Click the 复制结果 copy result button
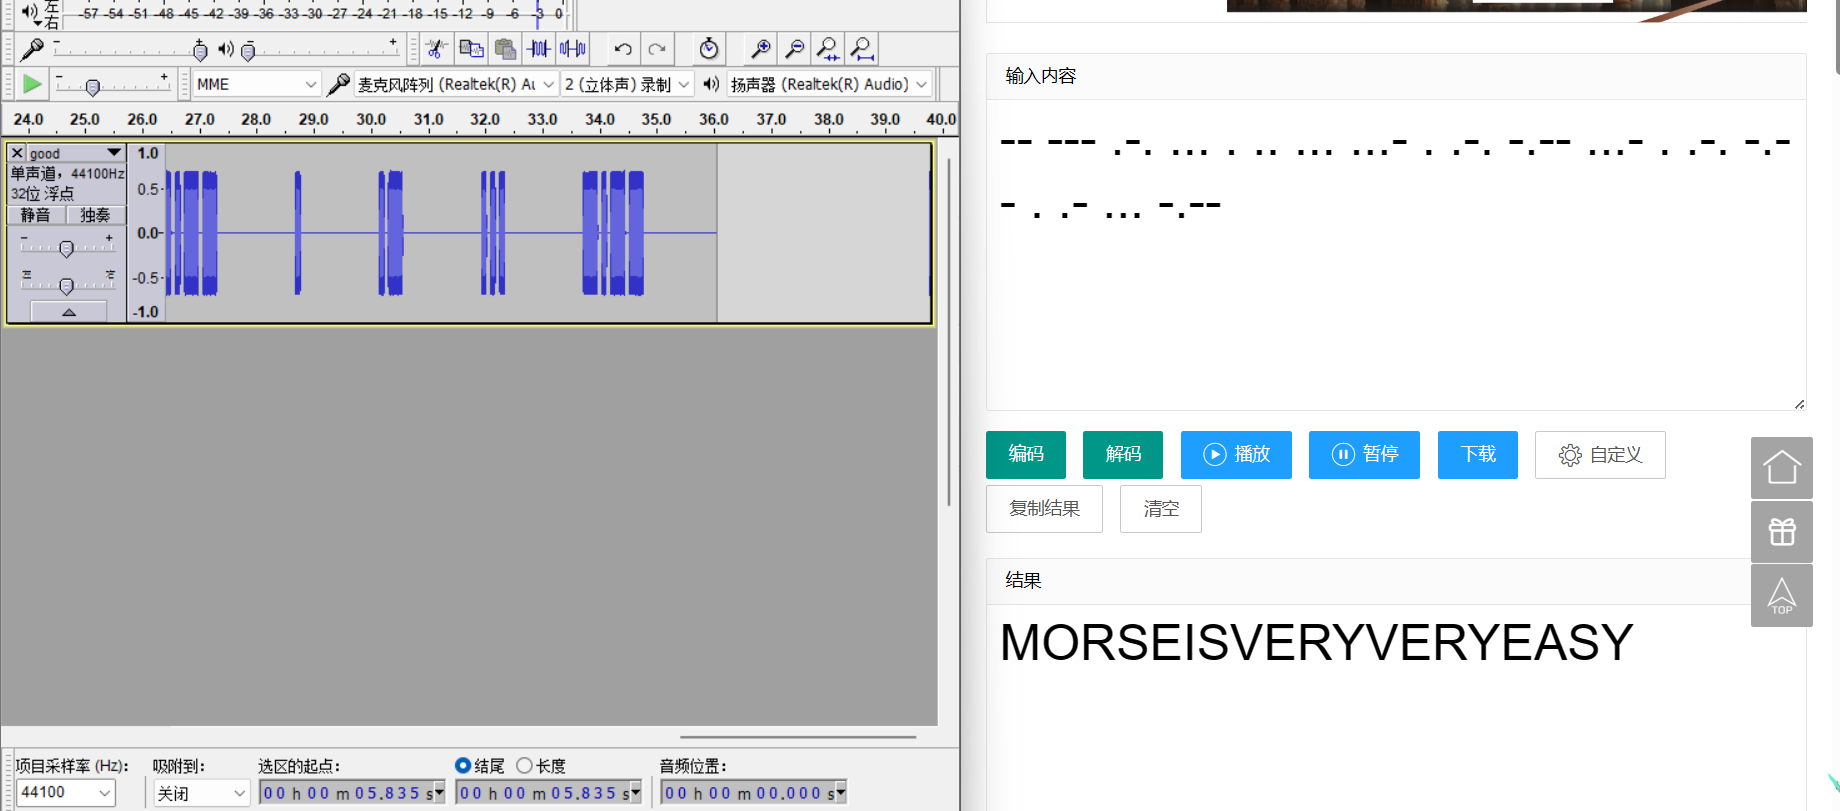1840x811 pixels. click(1044, 509)
